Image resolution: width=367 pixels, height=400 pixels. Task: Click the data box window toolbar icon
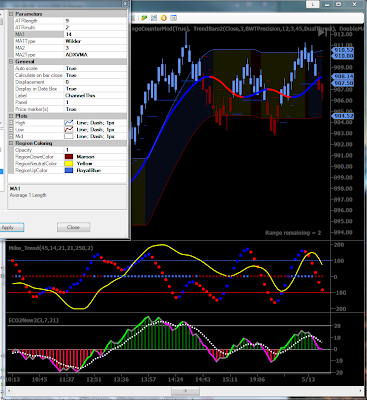173,18
